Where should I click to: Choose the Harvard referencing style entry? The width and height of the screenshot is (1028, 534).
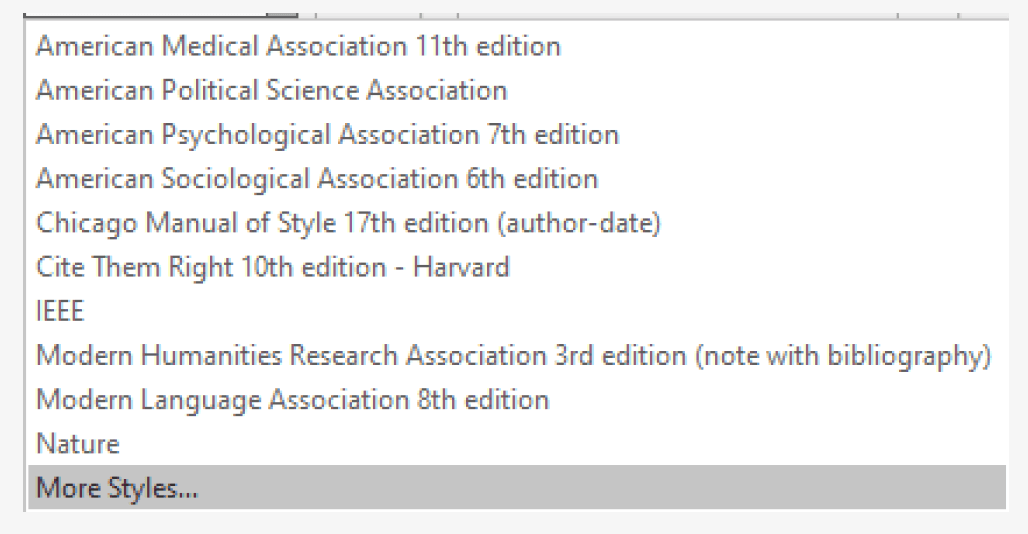coord(273,267)
